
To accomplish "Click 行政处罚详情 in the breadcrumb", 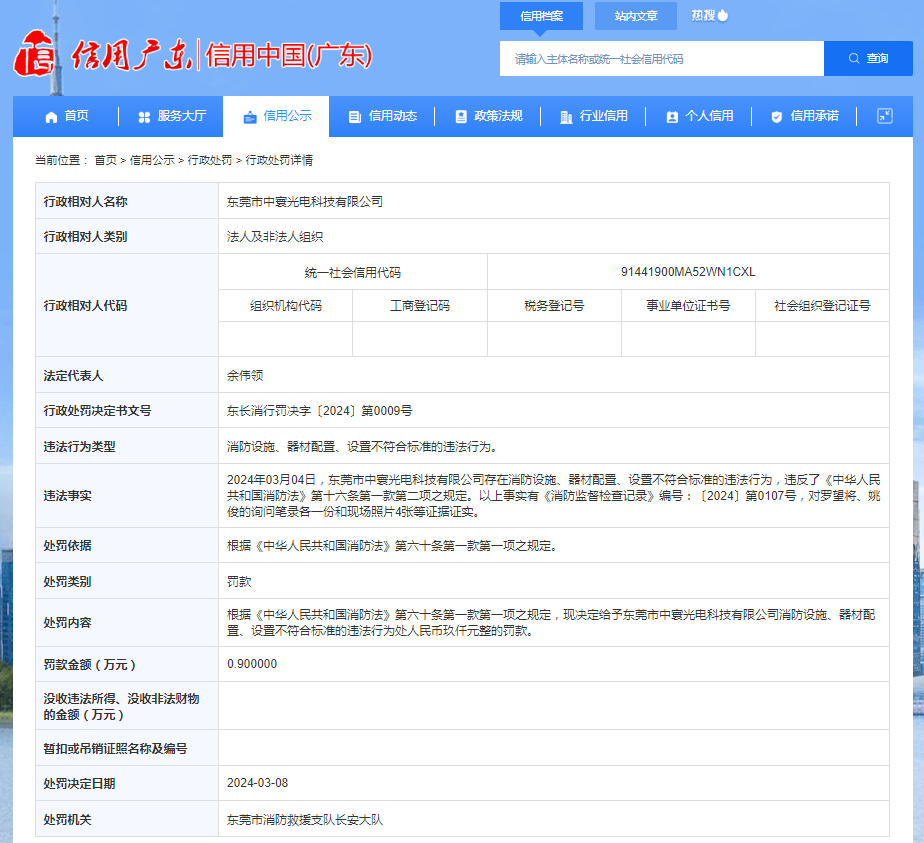I will click(279, 160).
